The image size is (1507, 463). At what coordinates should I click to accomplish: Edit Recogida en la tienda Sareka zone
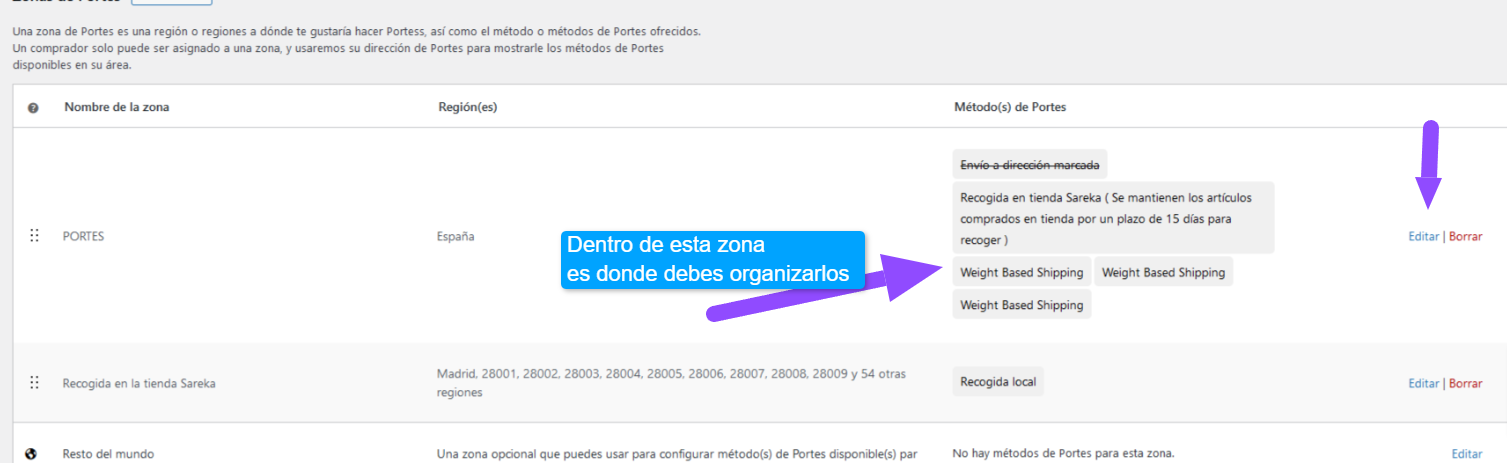click(x=1423, y=383)
